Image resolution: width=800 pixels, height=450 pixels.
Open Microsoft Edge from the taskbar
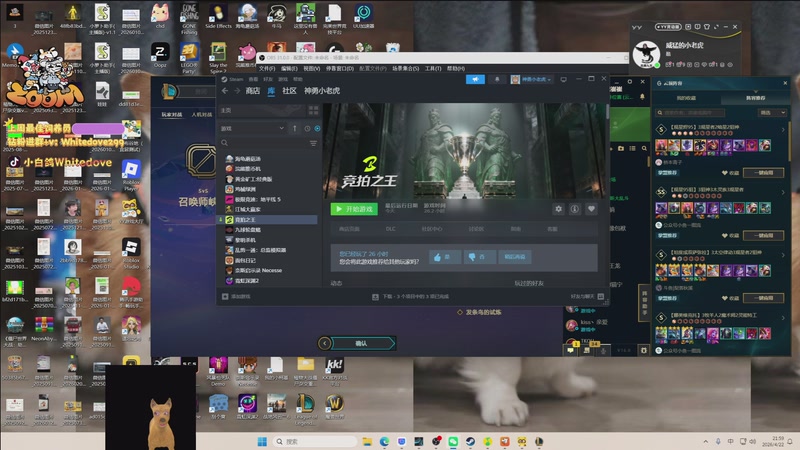coord(384,441)
